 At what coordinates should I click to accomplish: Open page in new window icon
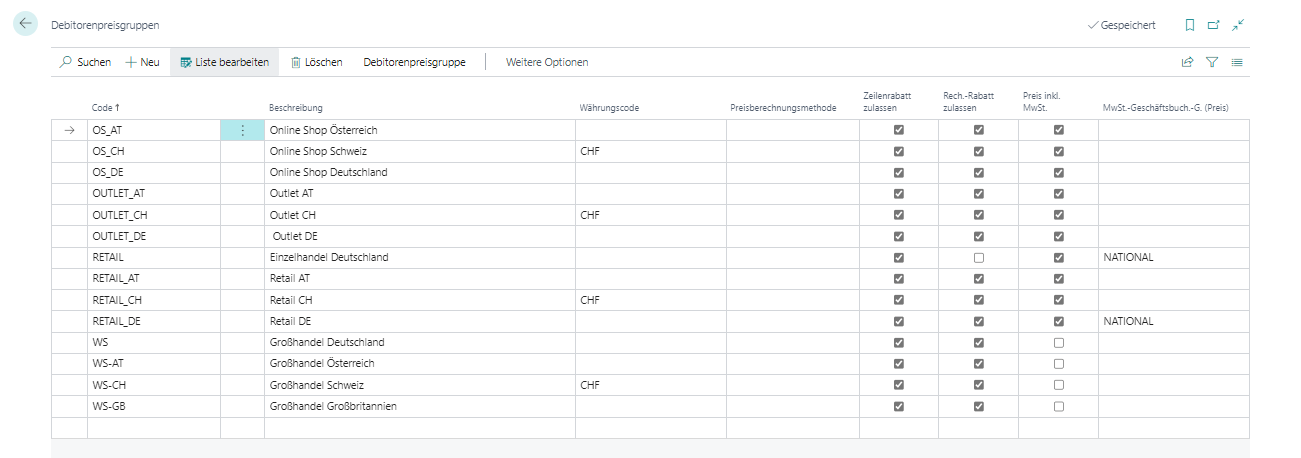point(1214,25)
